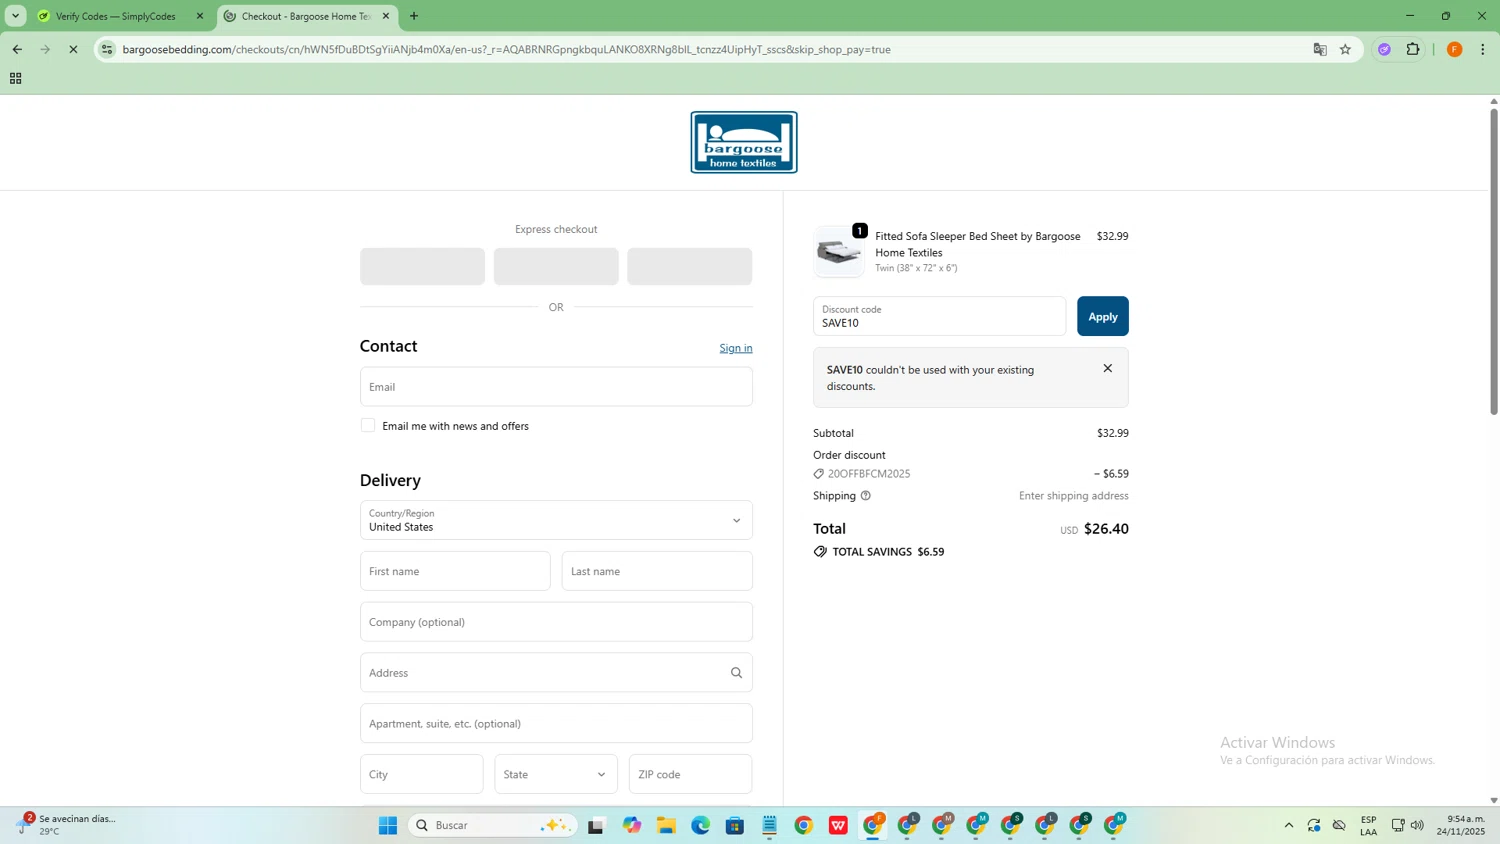This screenshot has height=844, width=1500.
Task: Click the translate page icon in the address bar
Action: coord(1320,49)
